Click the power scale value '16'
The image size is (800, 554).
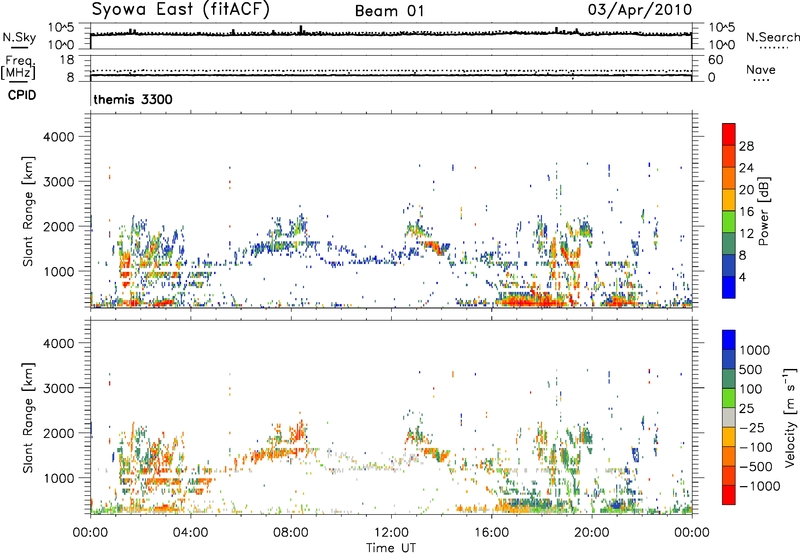746,212
